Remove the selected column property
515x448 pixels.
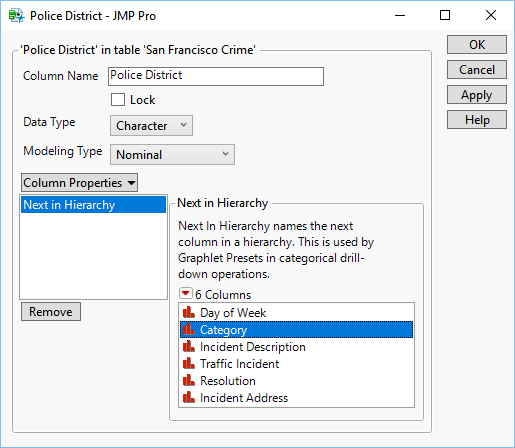(51, 312)
